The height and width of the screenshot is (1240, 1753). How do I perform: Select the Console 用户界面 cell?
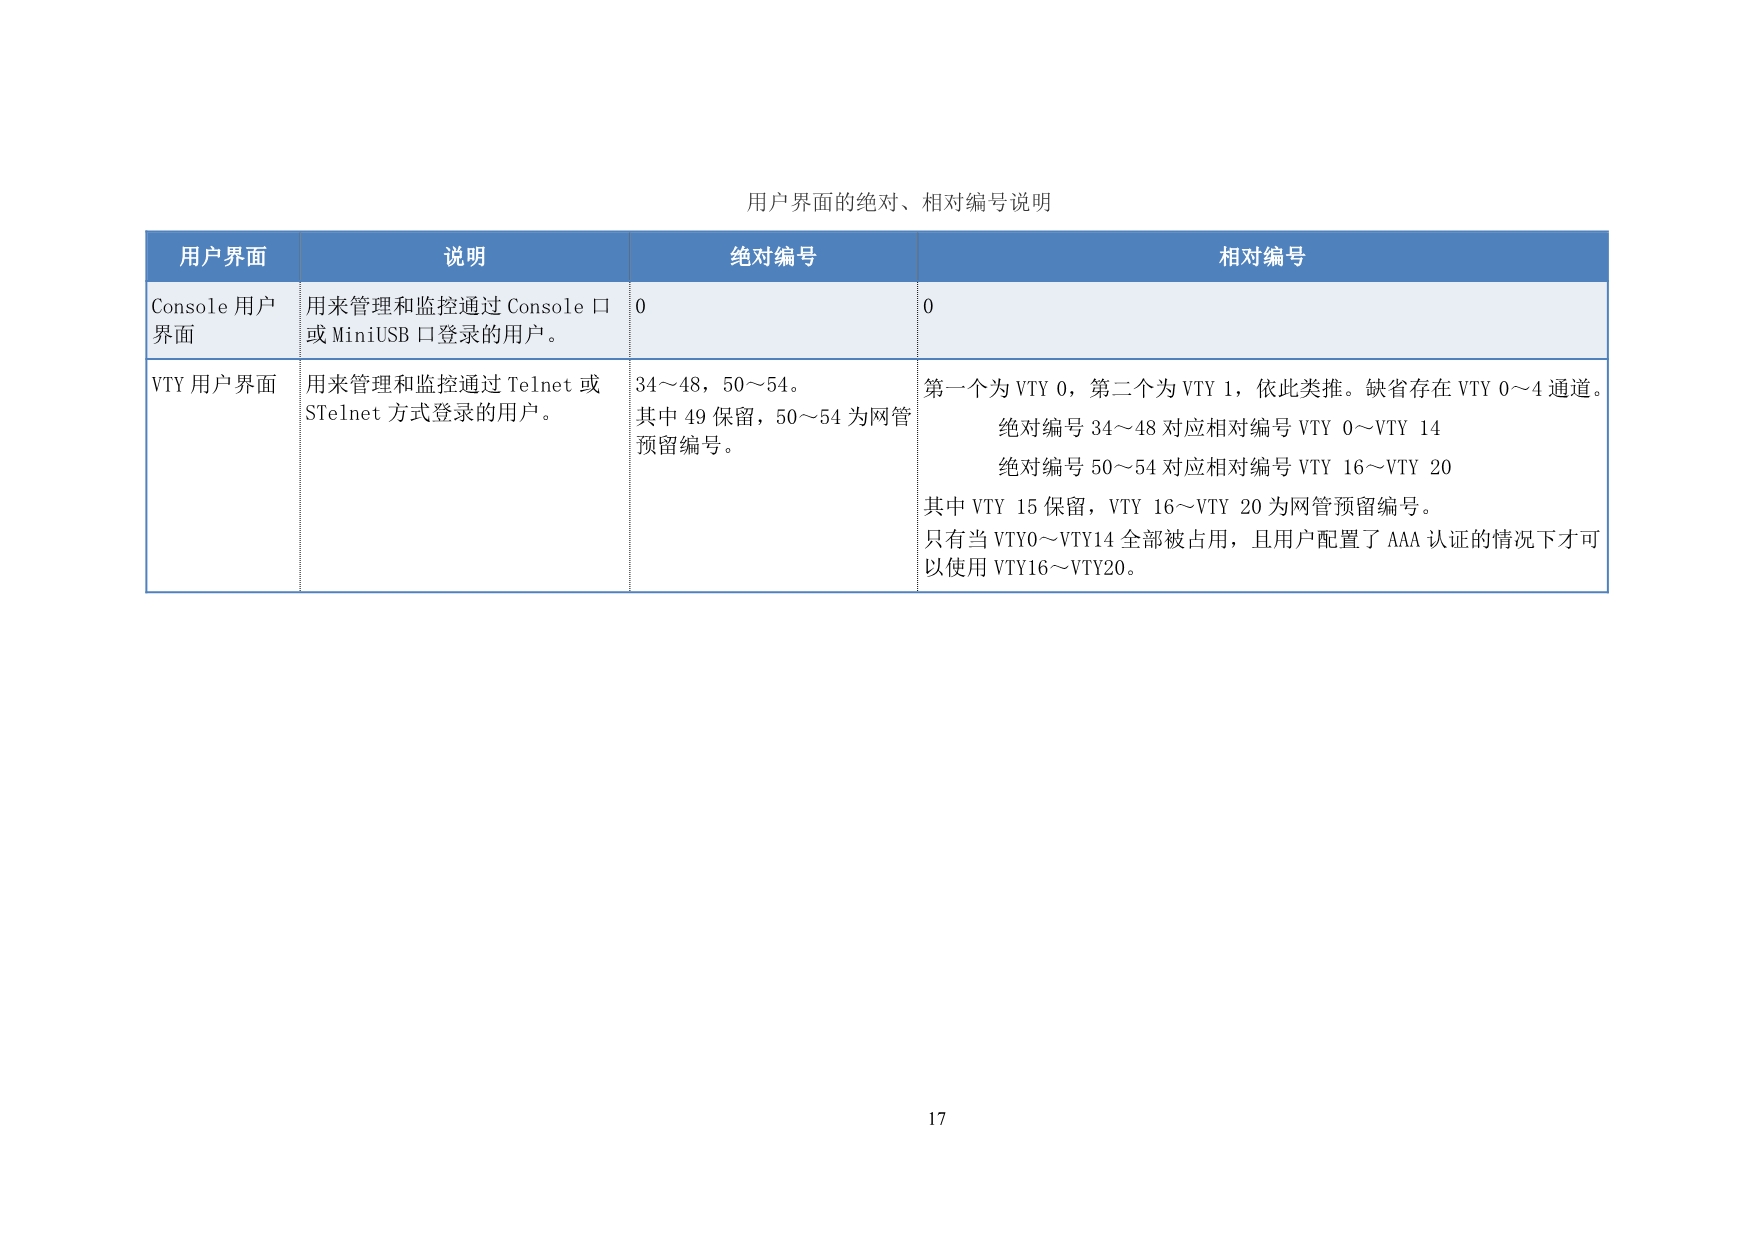pyautogui.click(x=213, y=320)
